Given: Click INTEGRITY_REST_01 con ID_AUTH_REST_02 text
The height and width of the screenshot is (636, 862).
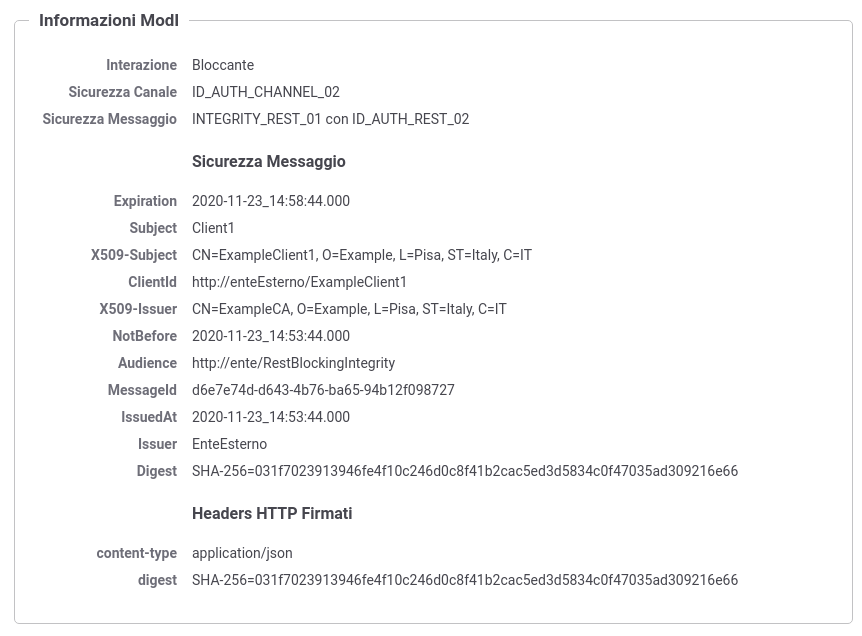Looking at the screenshot, I should coord(330,119).
